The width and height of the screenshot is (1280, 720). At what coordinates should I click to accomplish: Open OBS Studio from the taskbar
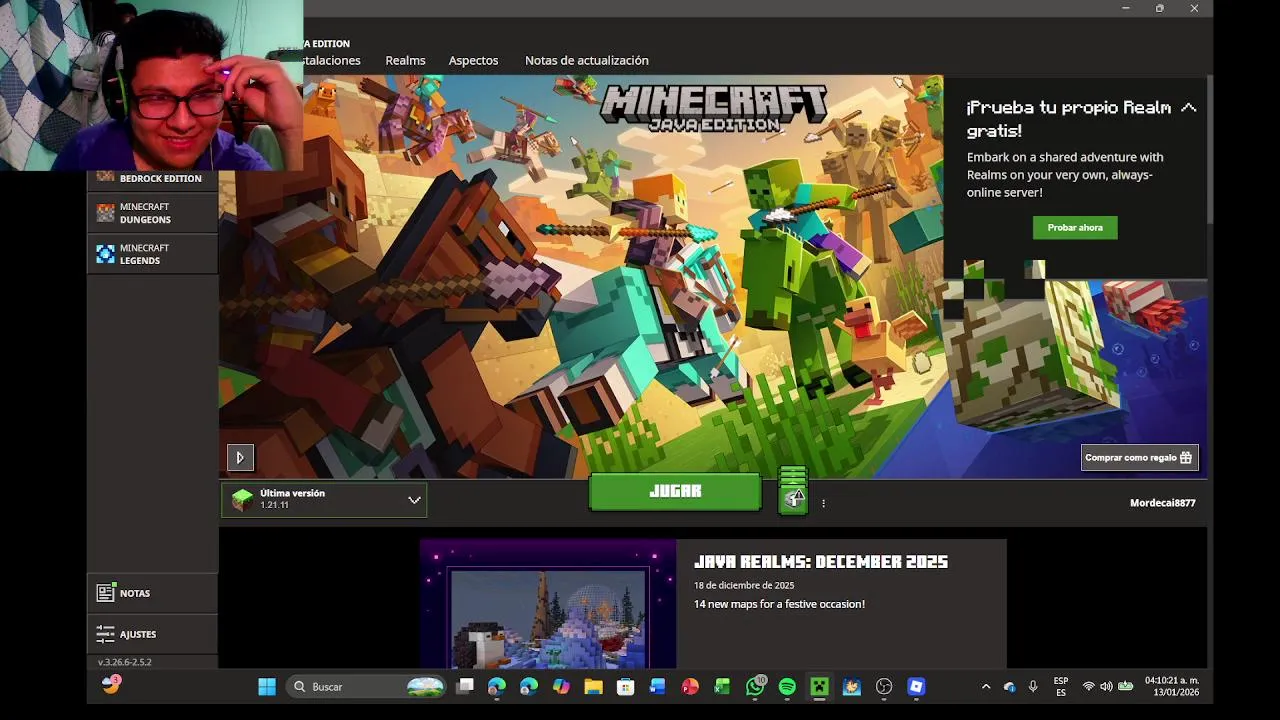(884, 687)
